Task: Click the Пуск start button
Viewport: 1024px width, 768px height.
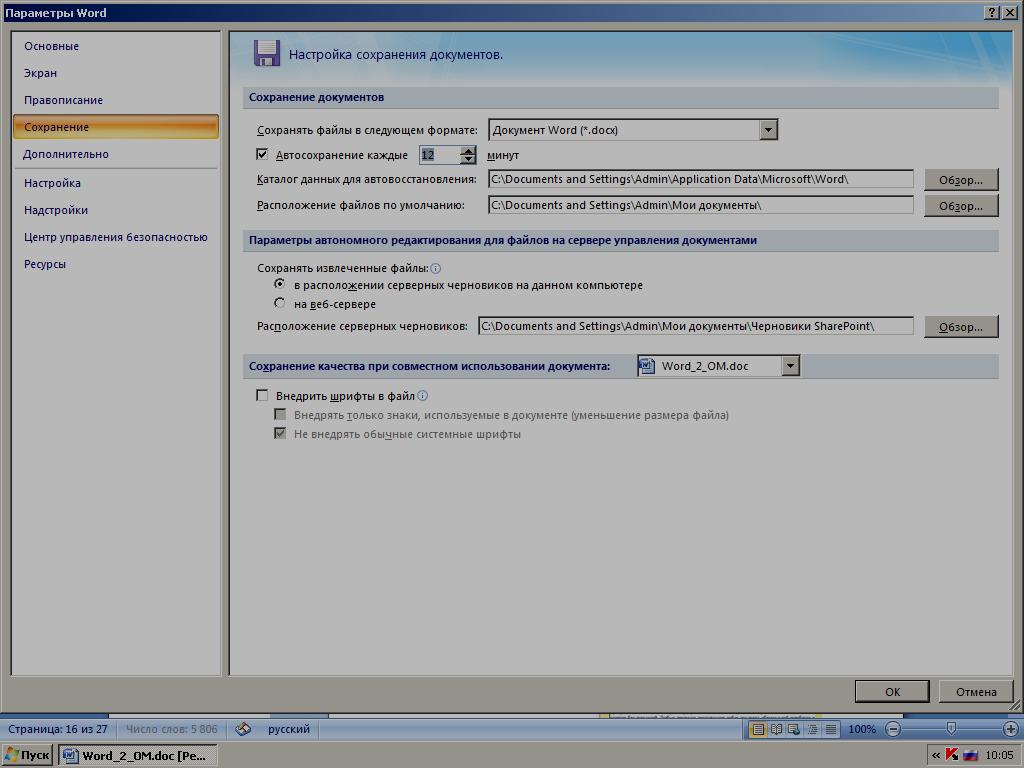Action: click(x=27, y=755)
